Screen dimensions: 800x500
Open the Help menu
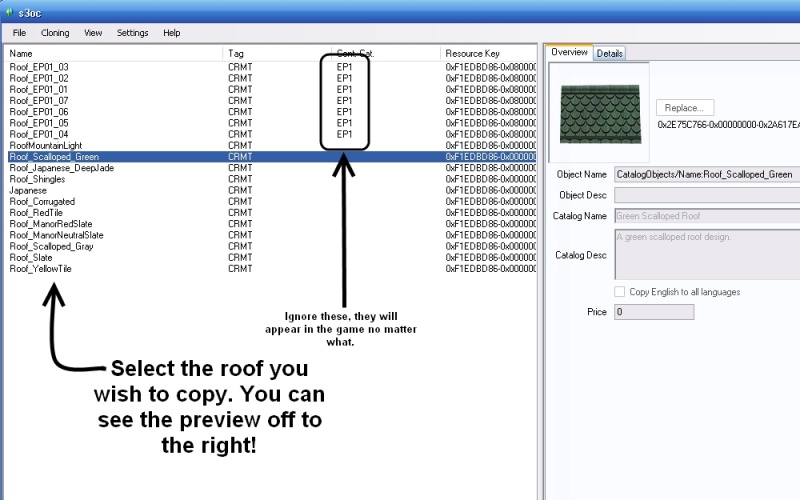pos(172,33)
